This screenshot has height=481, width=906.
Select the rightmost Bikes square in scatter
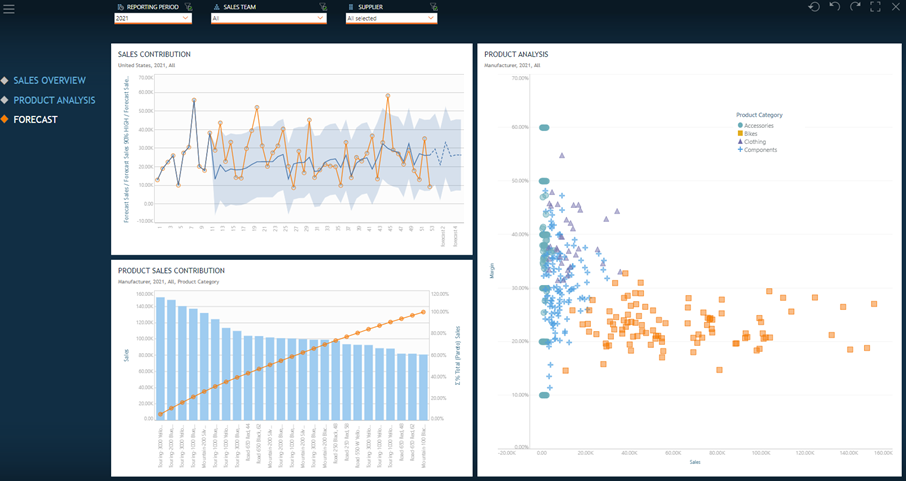(x=874, y=304)
